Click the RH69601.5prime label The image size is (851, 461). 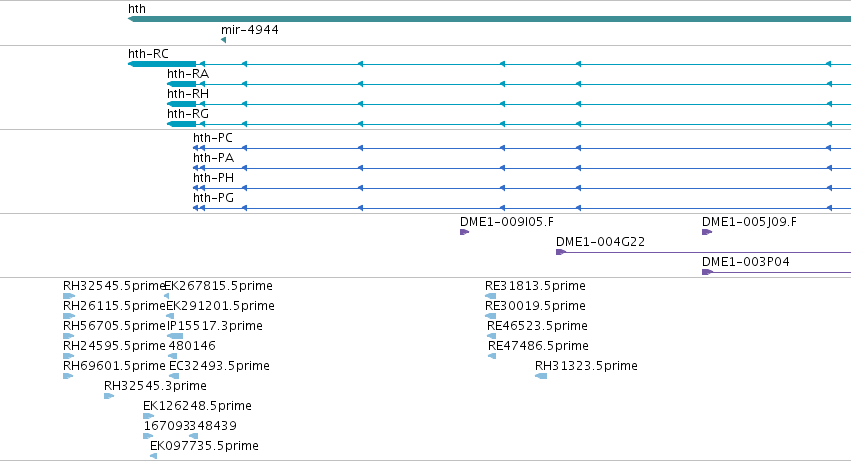[x=114, y=367]
